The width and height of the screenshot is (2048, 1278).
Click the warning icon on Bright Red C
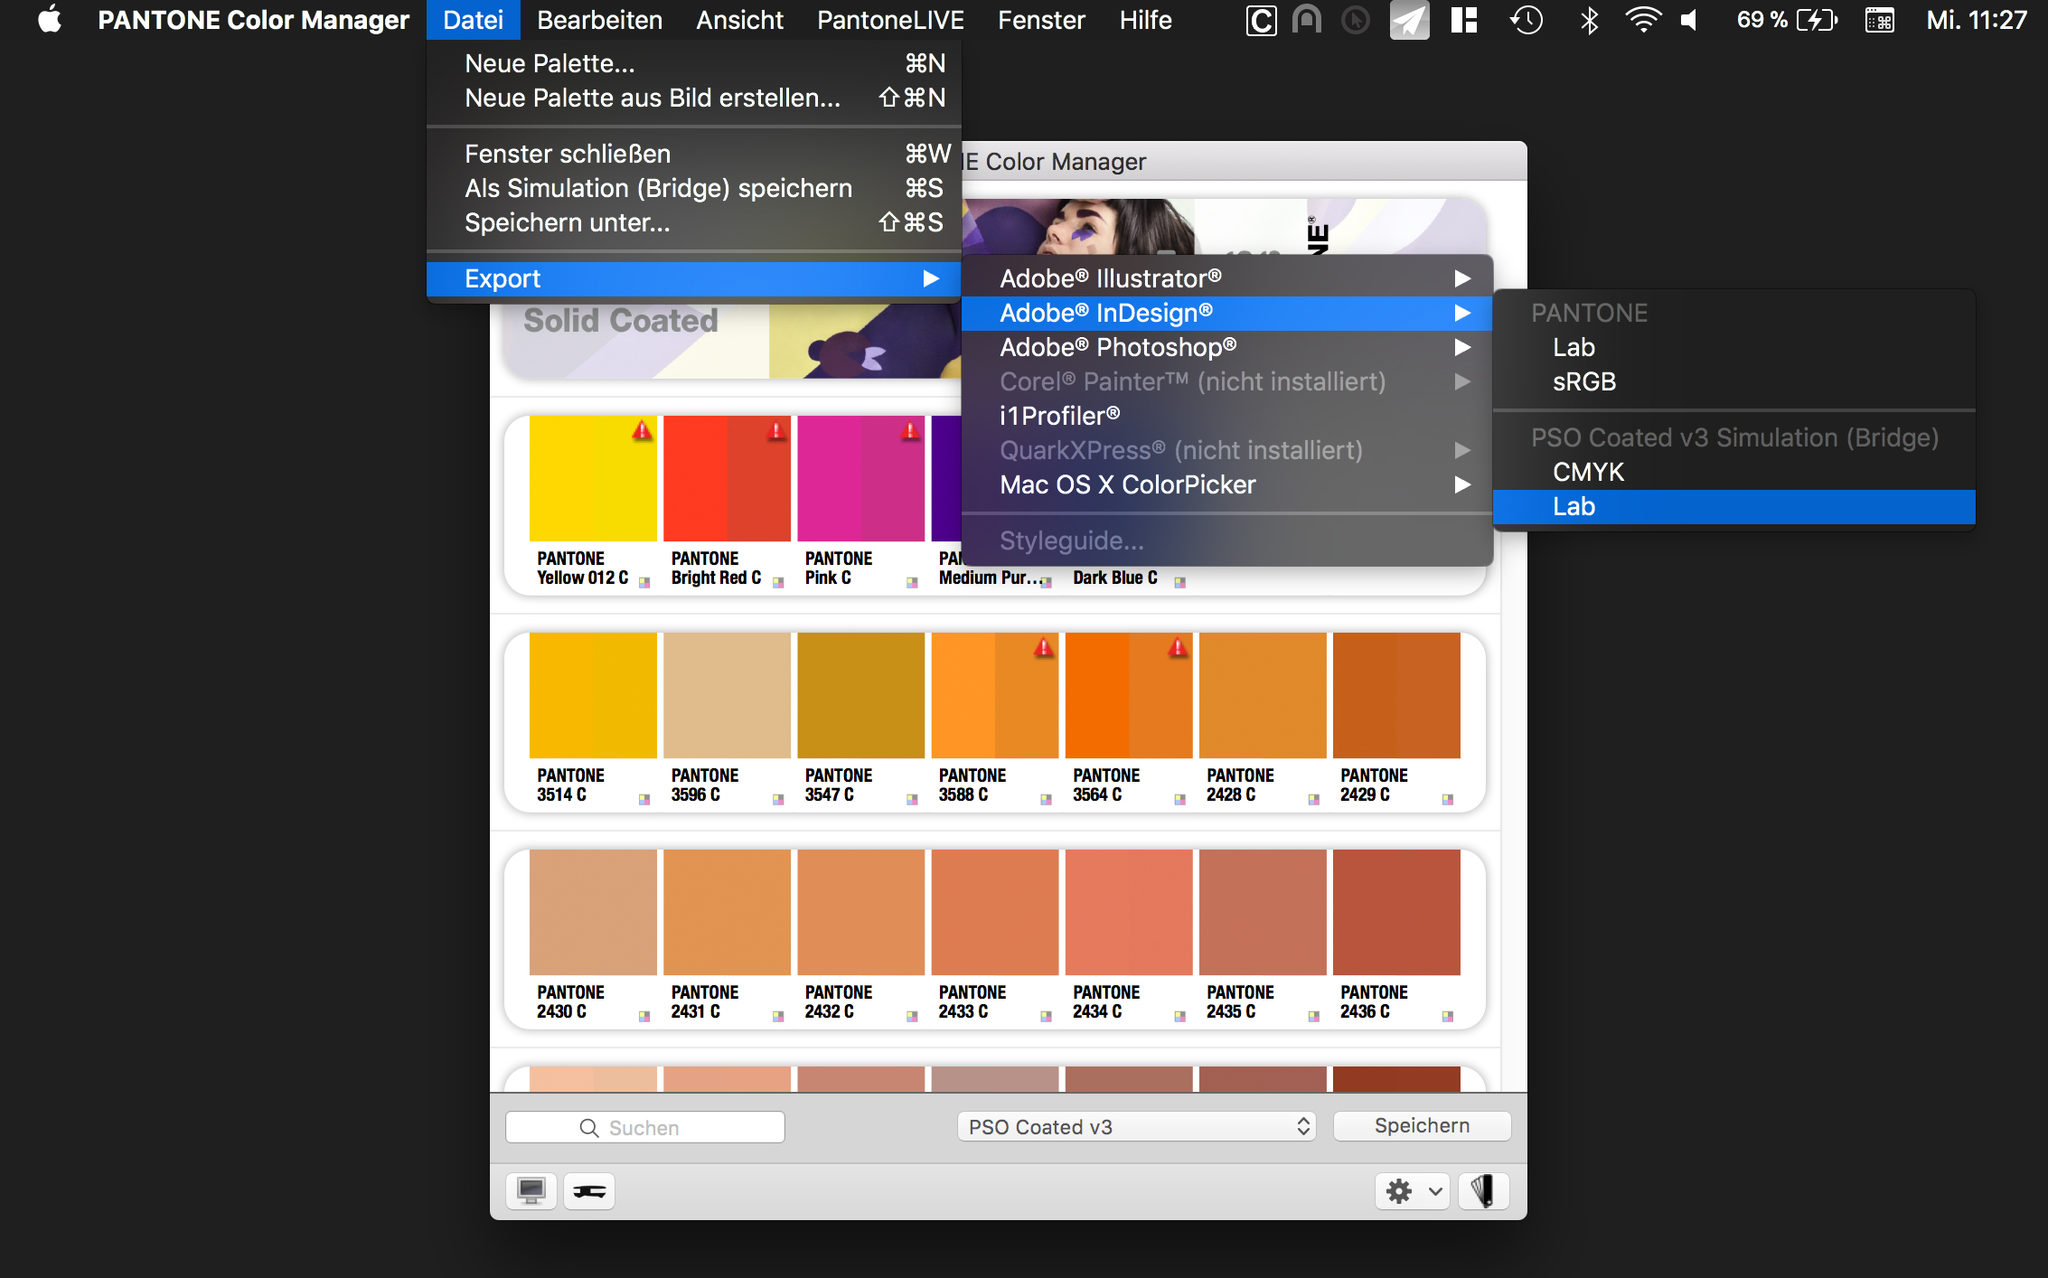[776, 431]
